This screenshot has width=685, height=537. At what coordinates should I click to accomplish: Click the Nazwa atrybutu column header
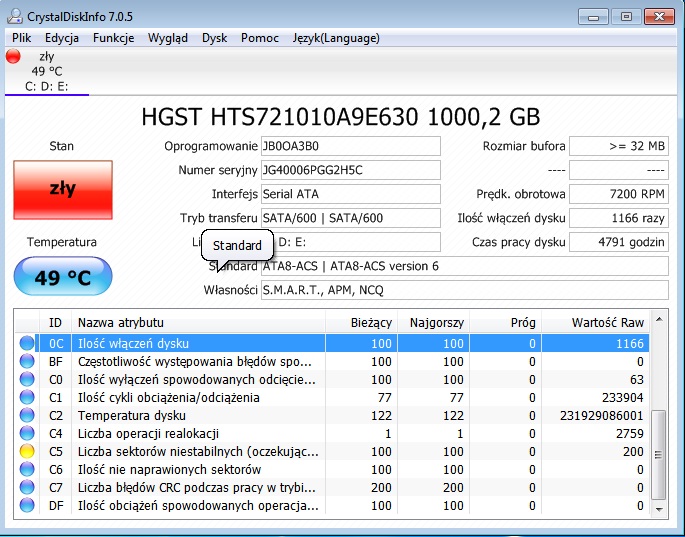198,322
